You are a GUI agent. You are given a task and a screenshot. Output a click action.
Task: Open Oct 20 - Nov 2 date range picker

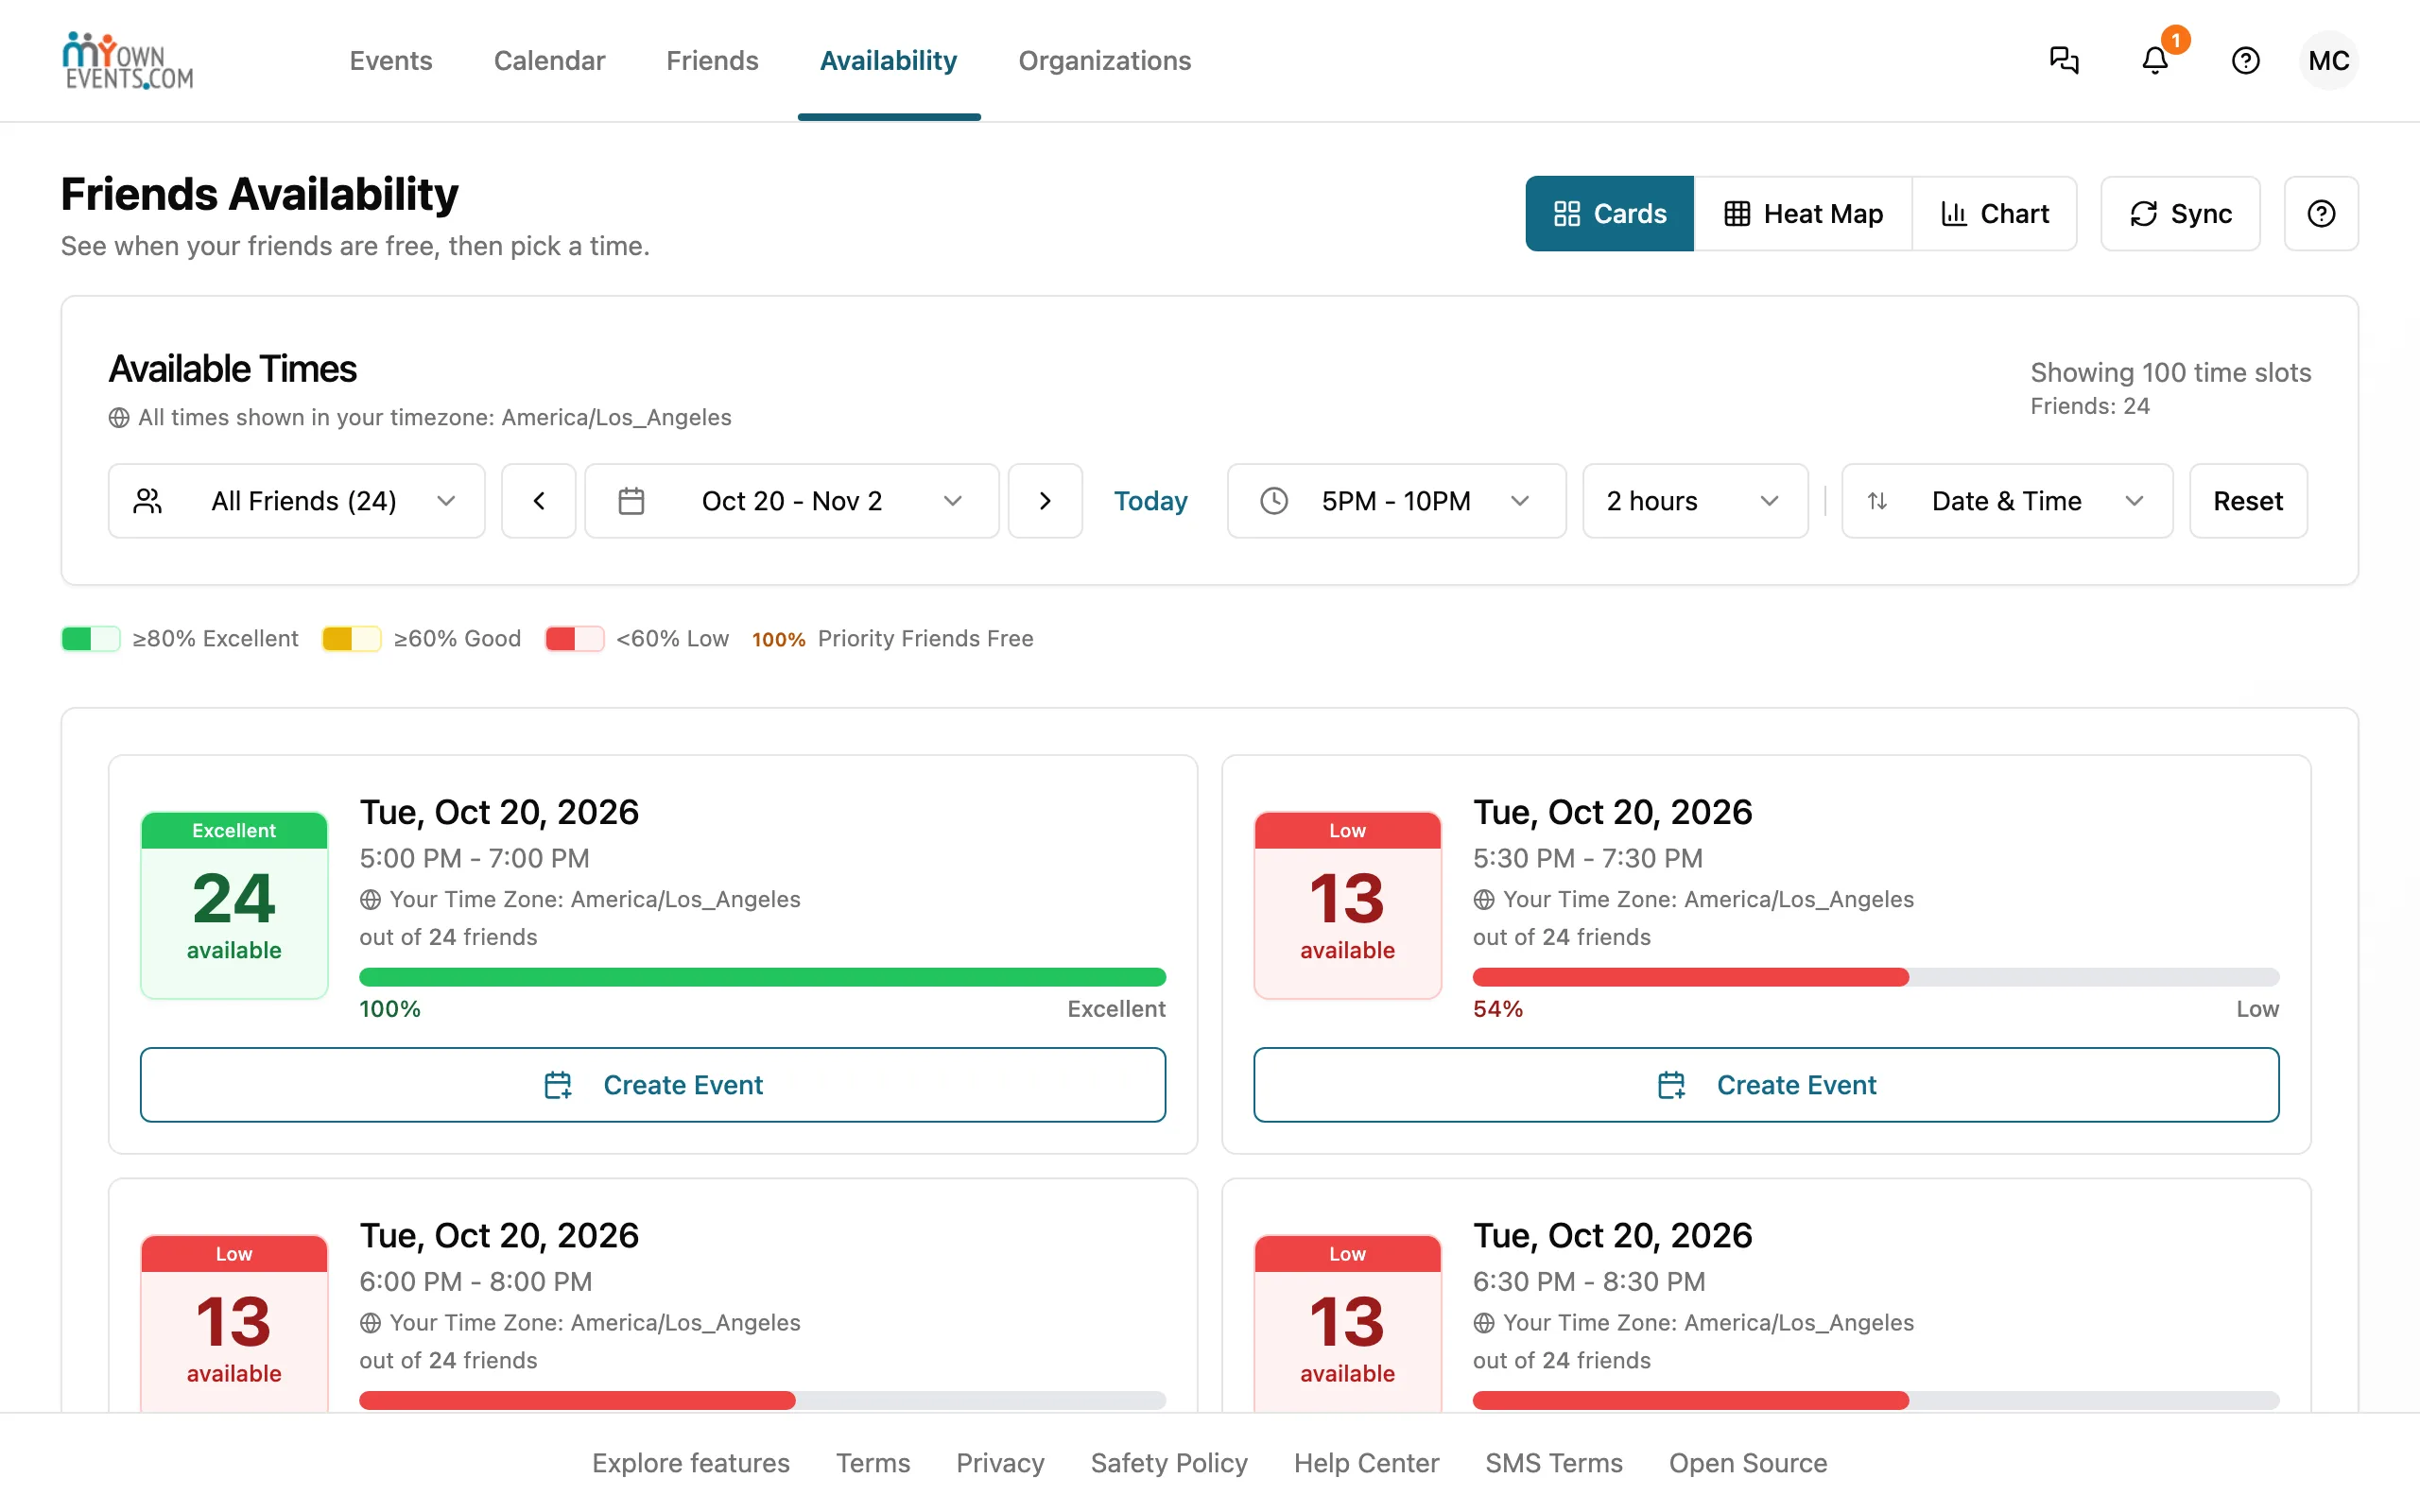coord(791,500)
